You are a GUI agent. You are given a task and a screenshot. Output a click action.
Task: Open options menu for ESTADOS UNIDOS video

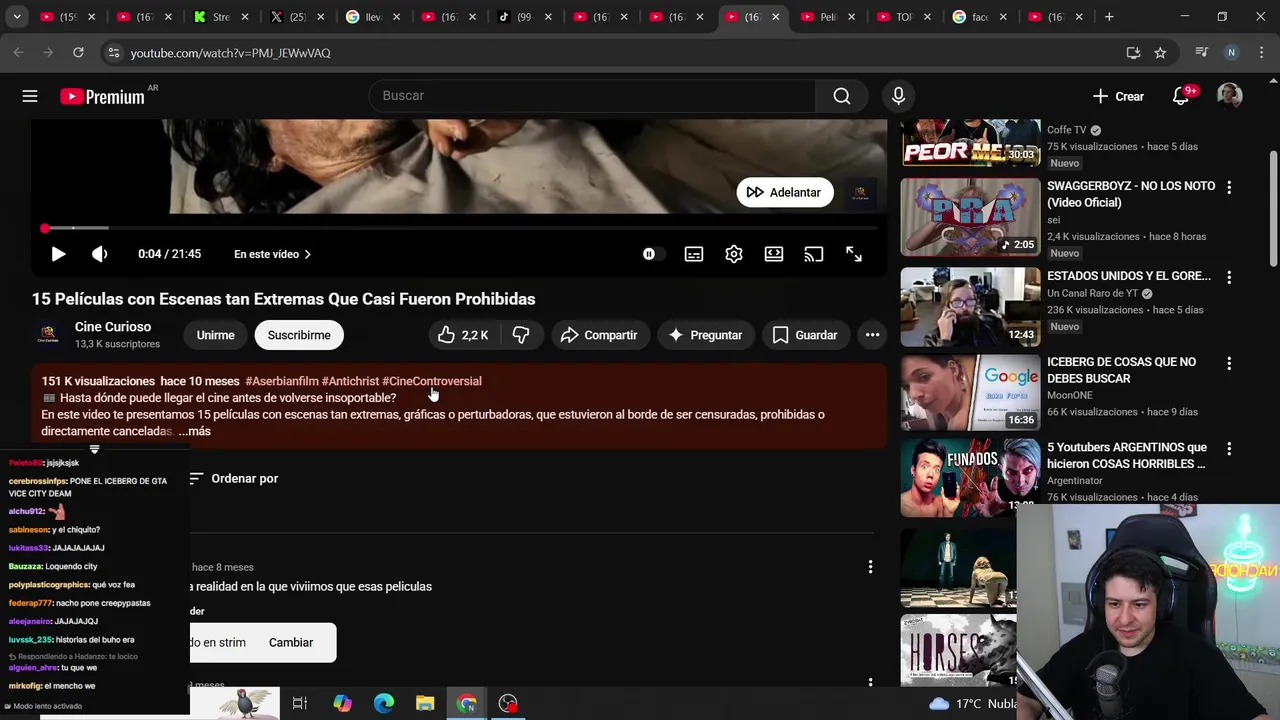tap(1229, 277)
